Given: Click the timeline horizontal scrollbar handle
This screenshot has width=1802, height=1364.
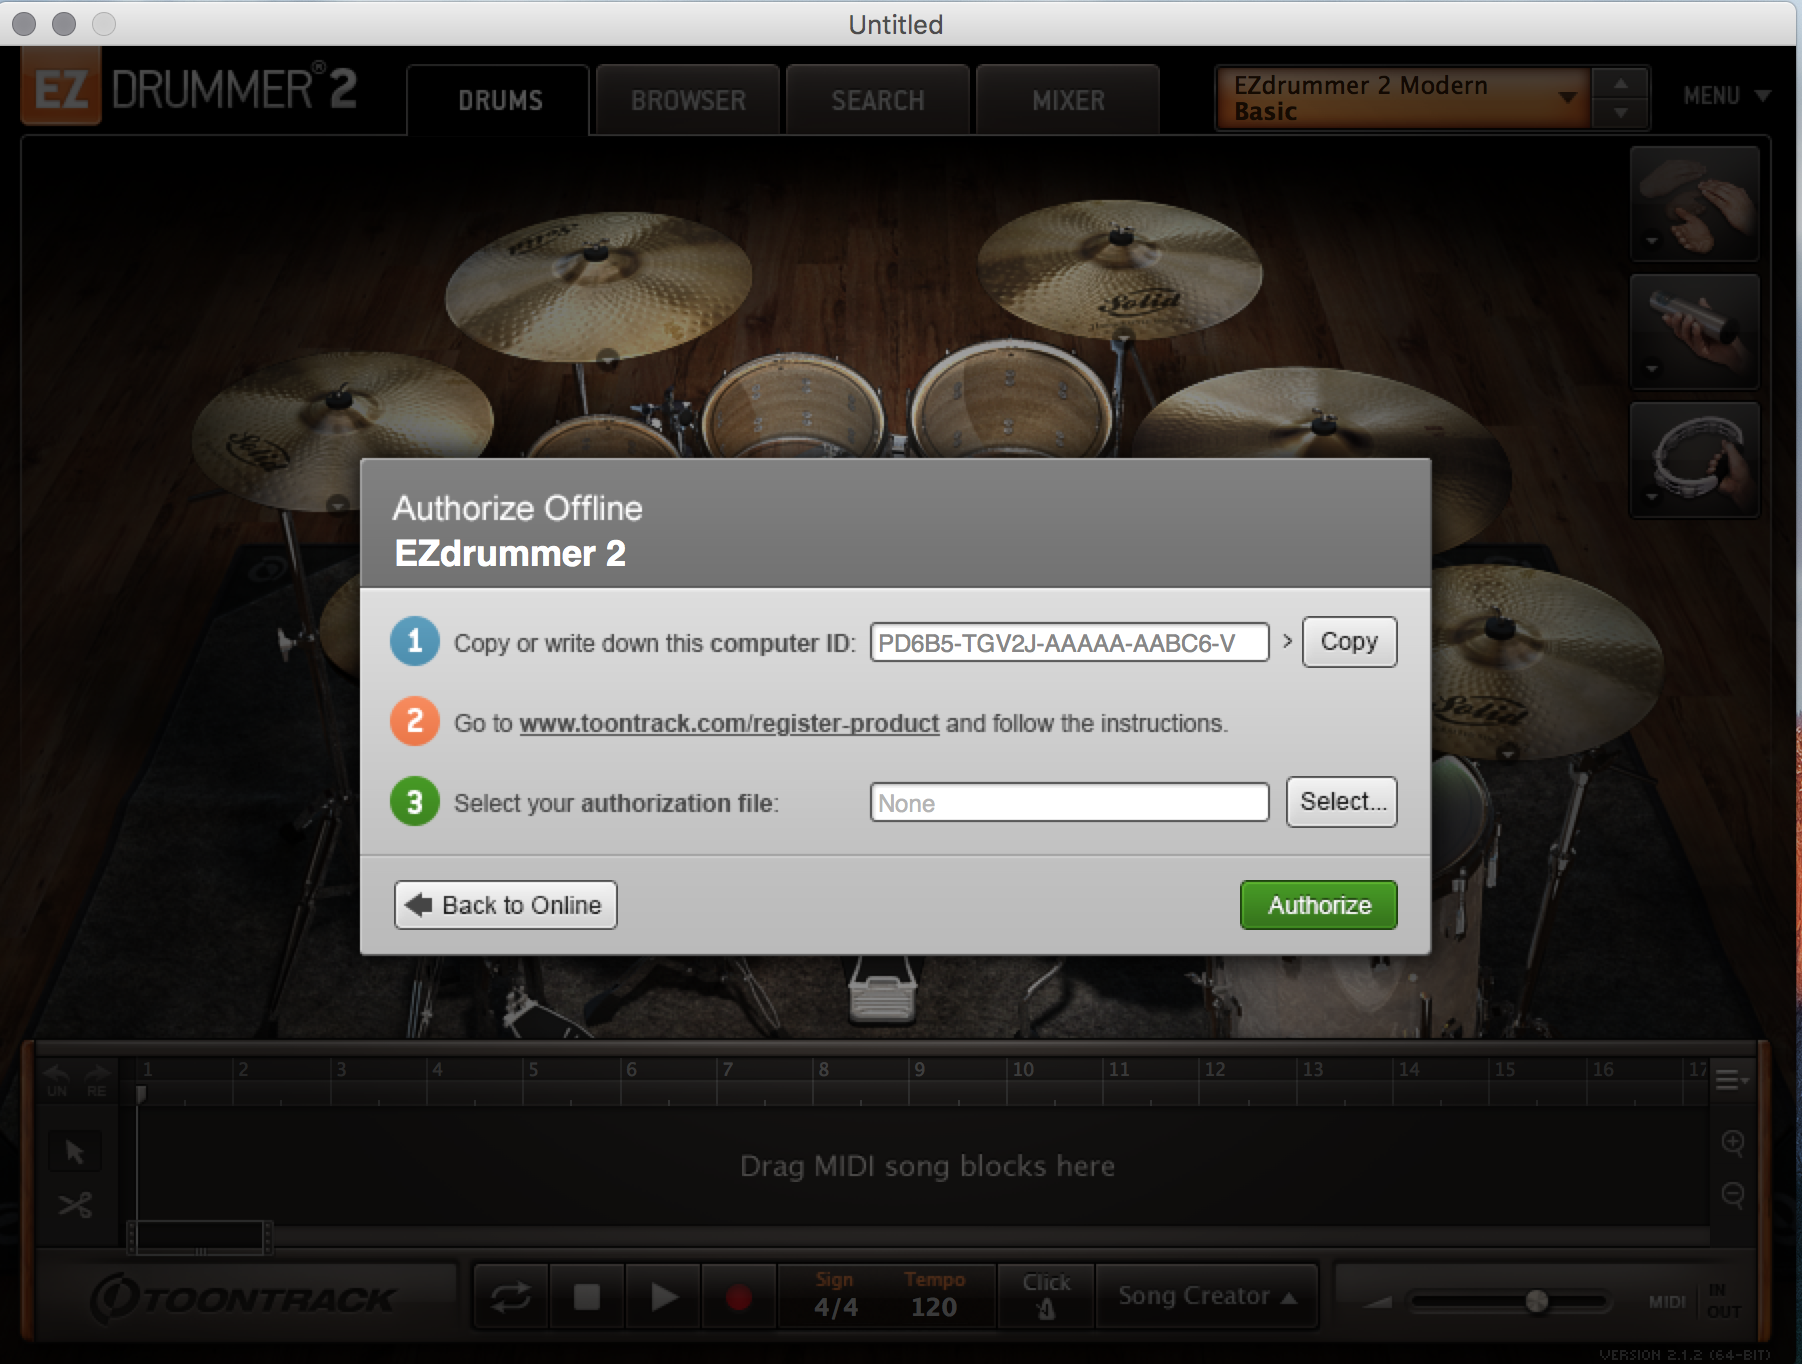Looking at the screenshot, I should point(200,1238).
